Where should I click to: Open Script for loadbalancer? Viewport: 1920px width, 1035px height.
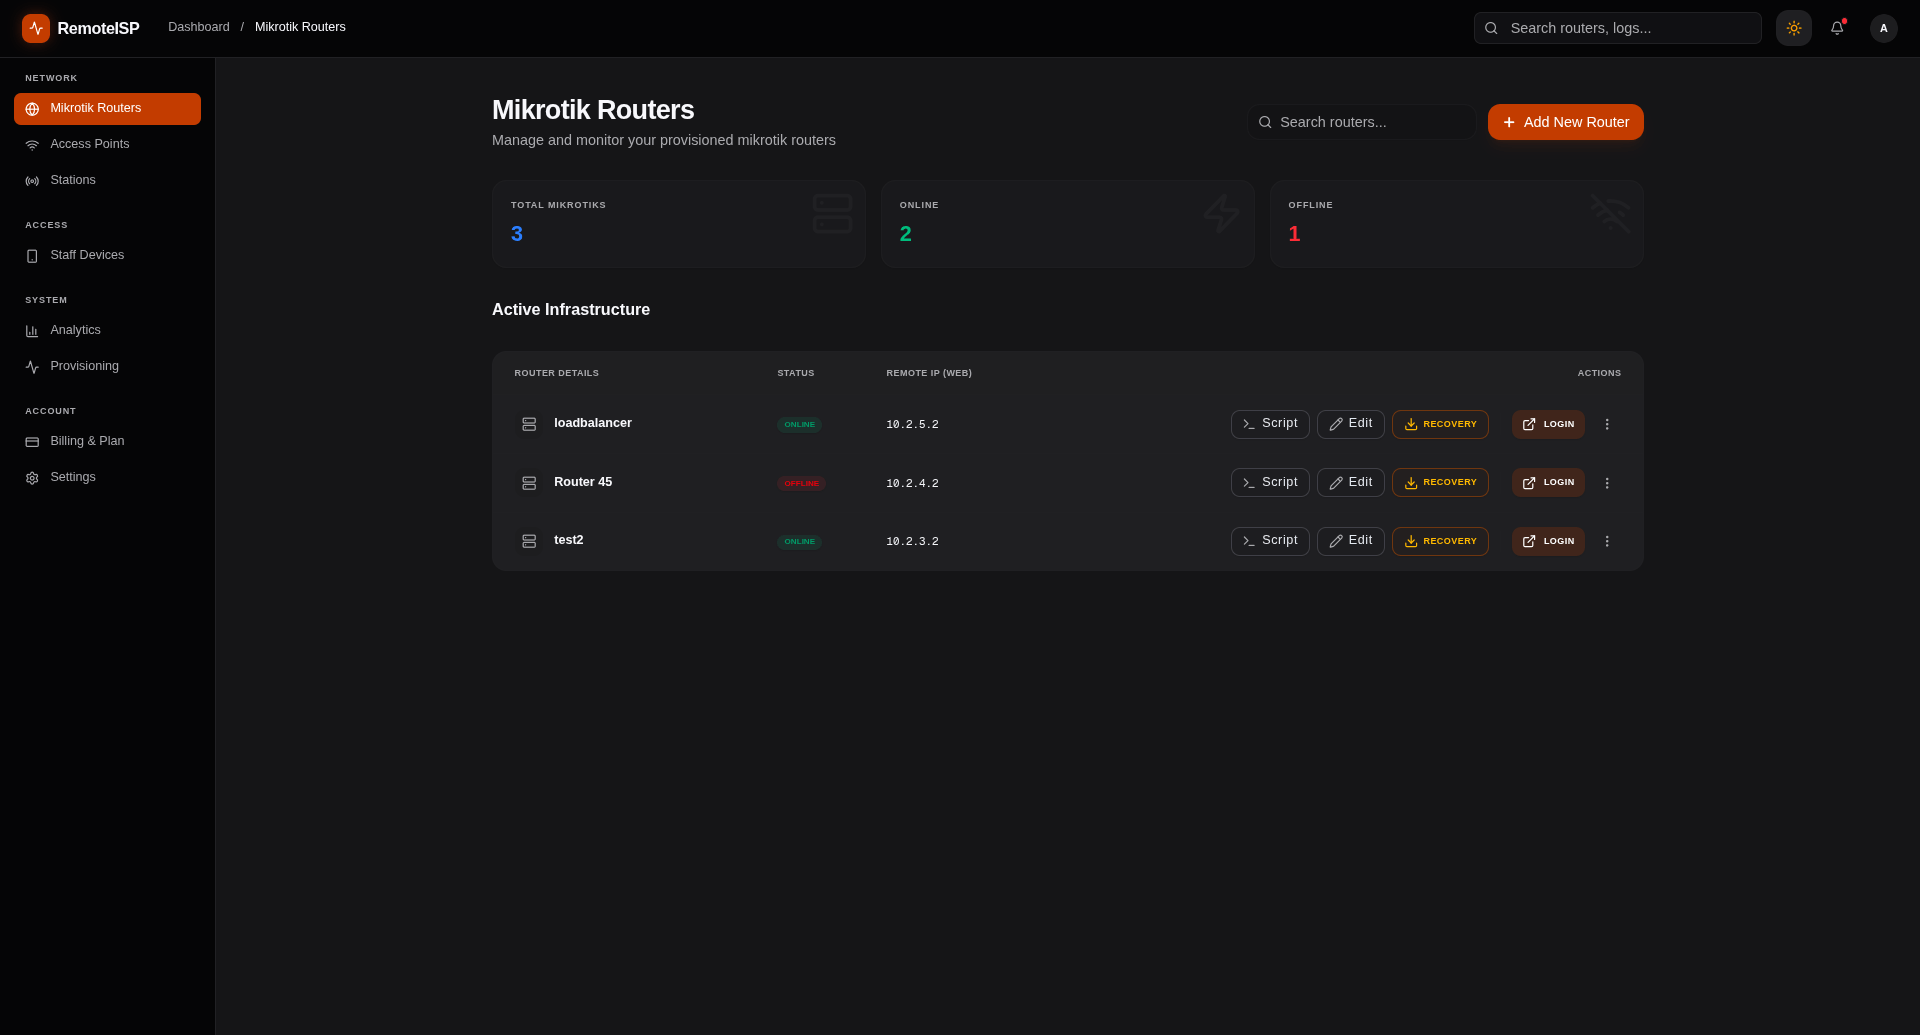1270,424
